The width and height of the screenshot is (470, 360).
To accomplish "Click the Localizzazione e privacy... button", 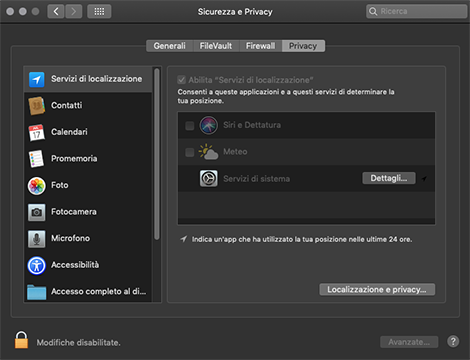I will pyautogui.click(x=377, y=289).
